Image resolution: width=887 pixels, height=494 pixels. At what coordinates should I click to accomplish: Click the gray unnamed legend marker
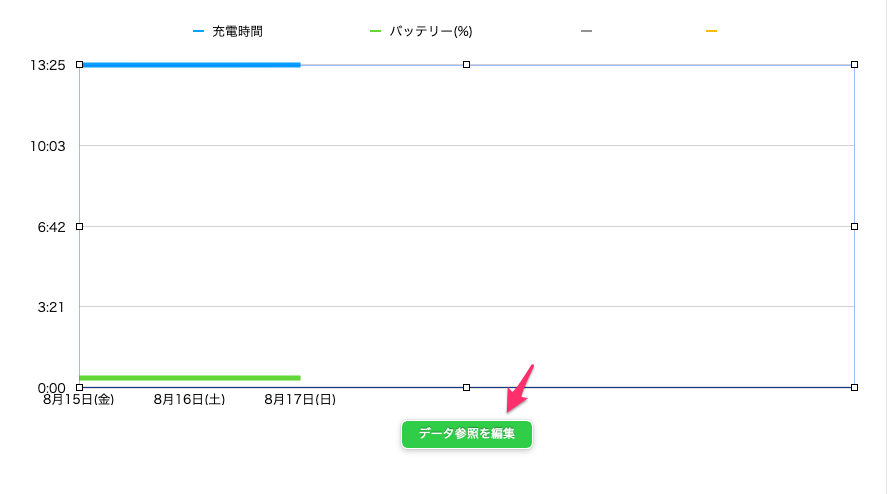click(586, 31)
